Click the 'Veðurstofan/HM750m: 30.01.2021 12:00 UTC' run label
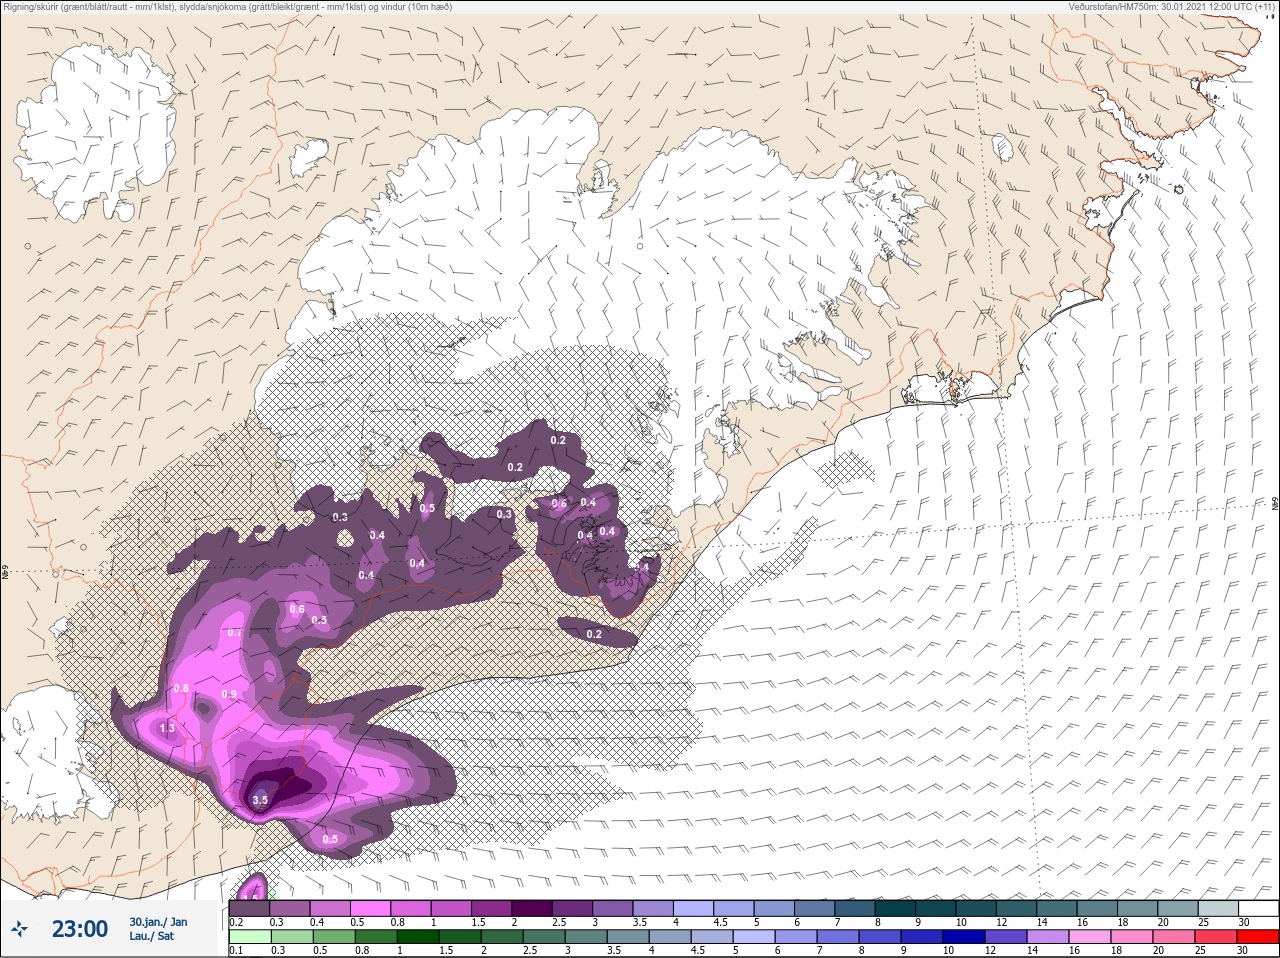The height and width of the screenshot is (958, 1280). tap(1172, 6)
